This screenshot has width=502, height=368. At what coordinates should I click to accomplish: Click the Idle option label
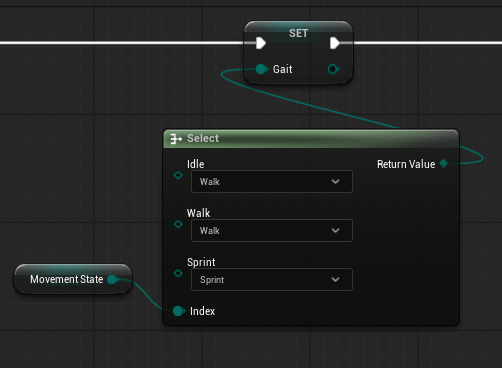tap(196, 164)
